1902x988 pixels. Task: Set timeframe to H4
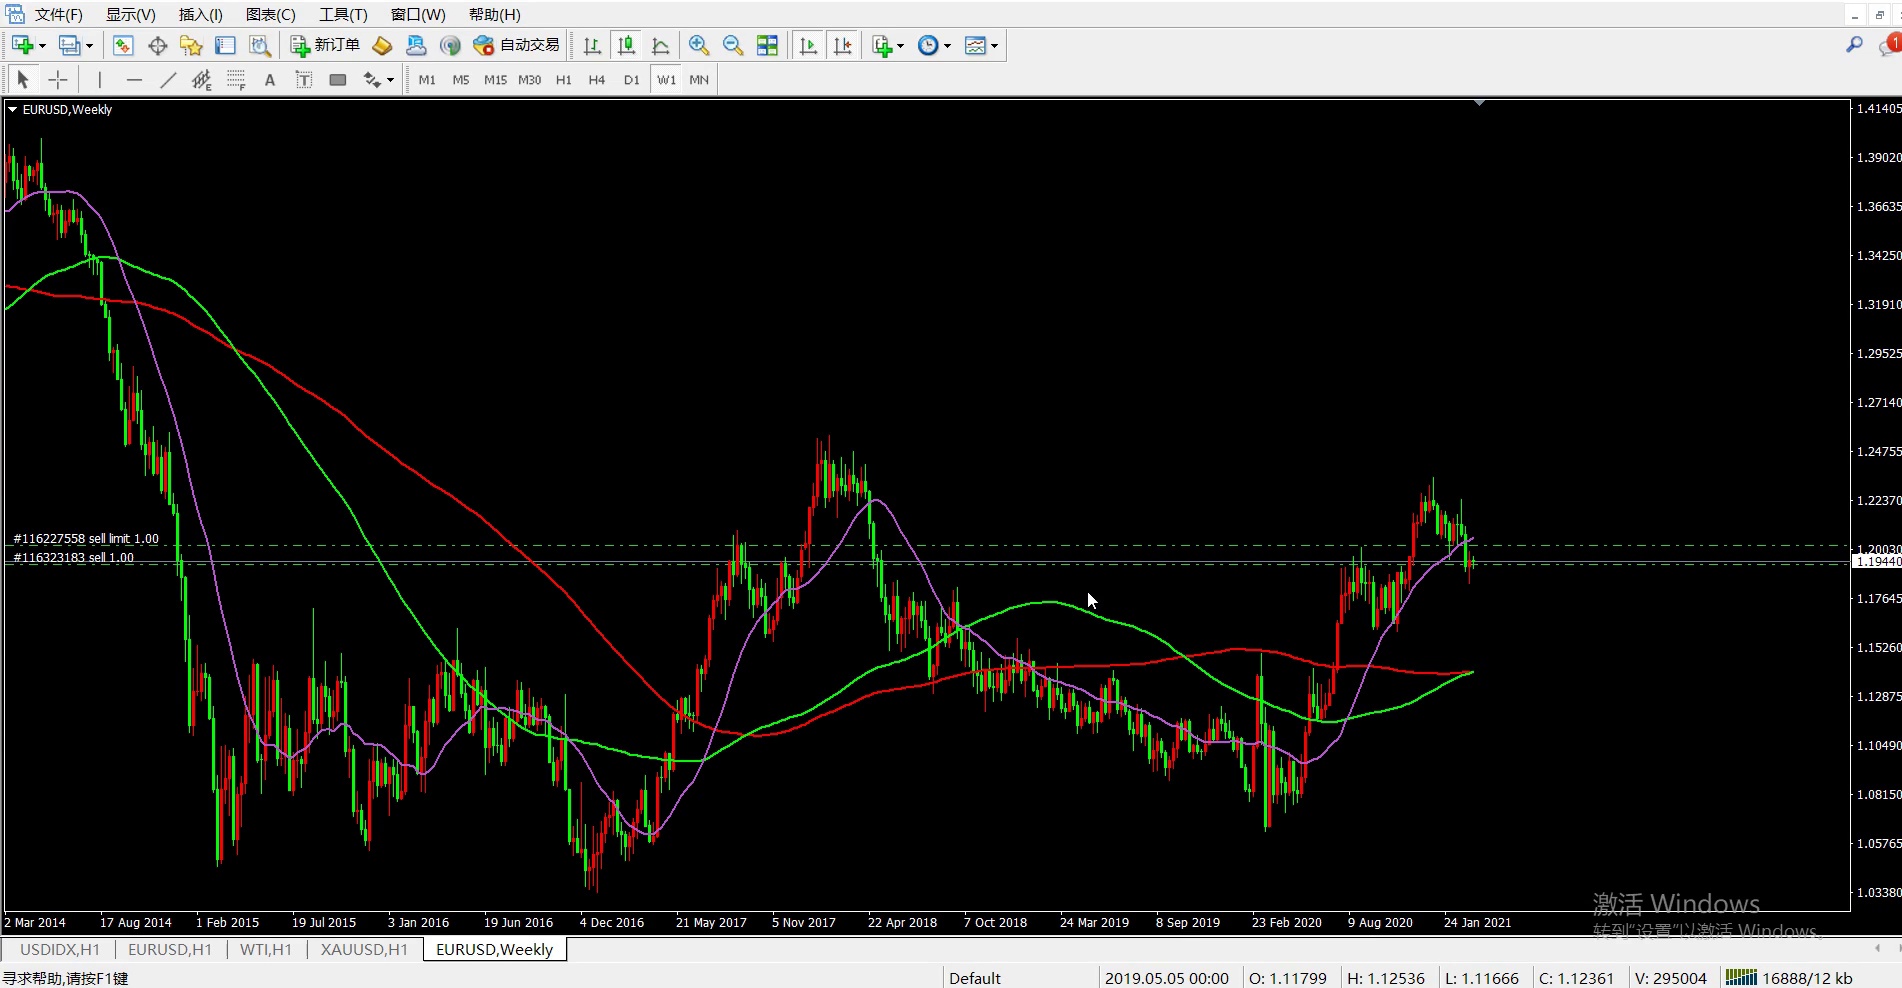(596, 80)
